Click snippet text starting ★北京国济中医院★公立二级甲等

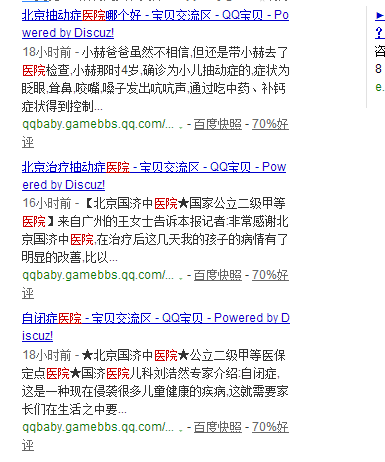[x=155, y=382]
